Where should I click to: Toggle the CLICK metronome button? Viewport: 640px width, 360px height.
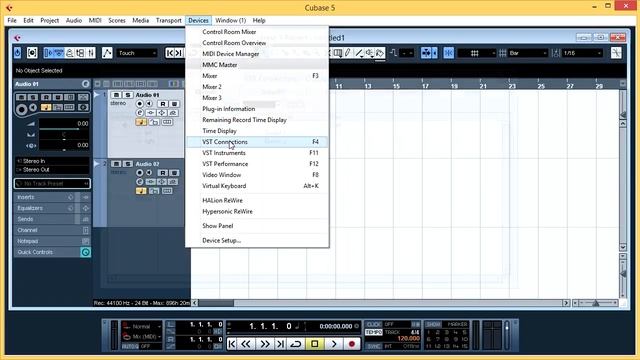[373, 324]
